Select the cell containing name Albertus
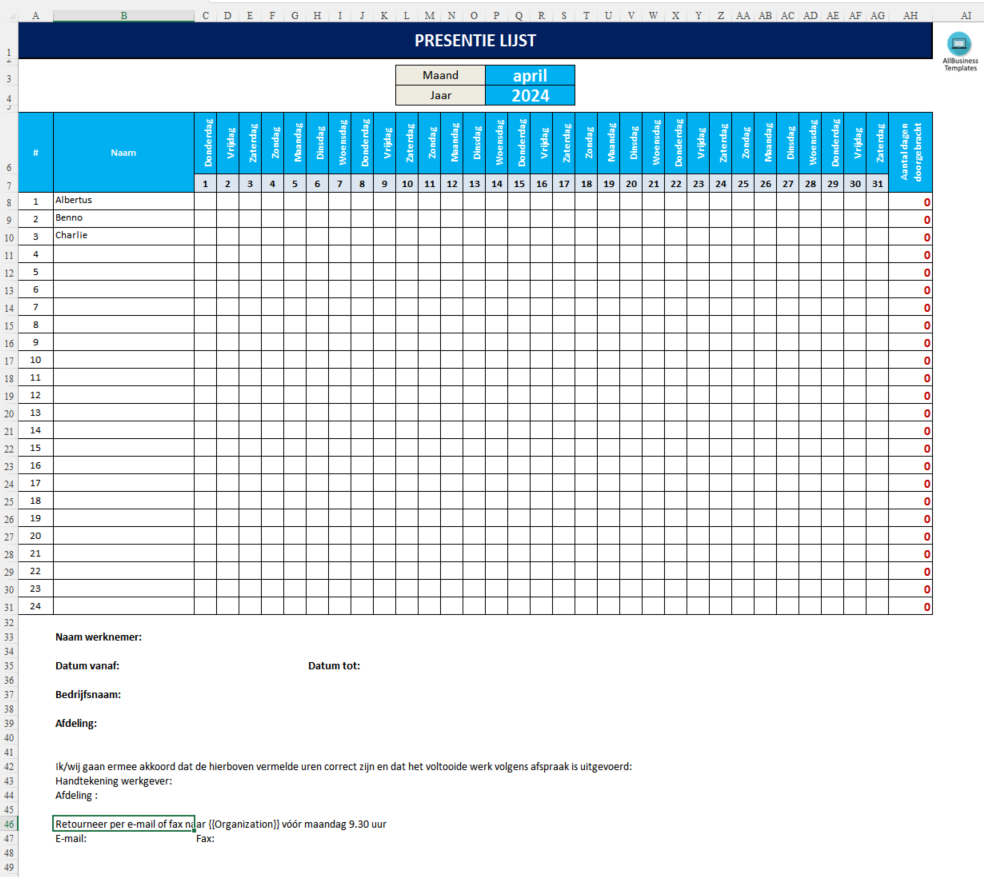 [x=123, y=201]
